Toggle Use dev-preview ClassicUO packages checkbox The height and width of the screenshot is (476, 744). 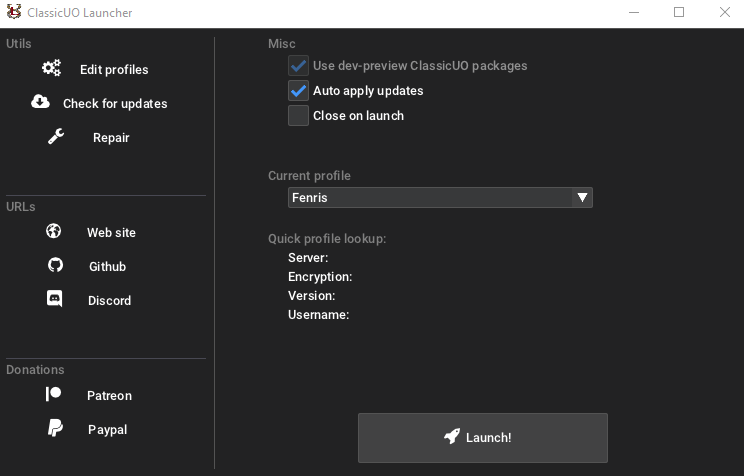click(298, 66)
